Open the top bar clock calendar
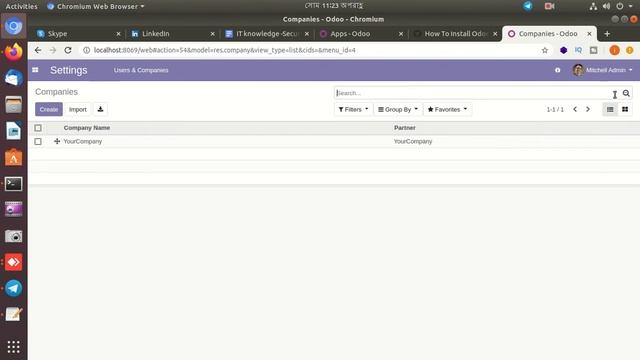The image size is (640, 360). tap(333, 6)
